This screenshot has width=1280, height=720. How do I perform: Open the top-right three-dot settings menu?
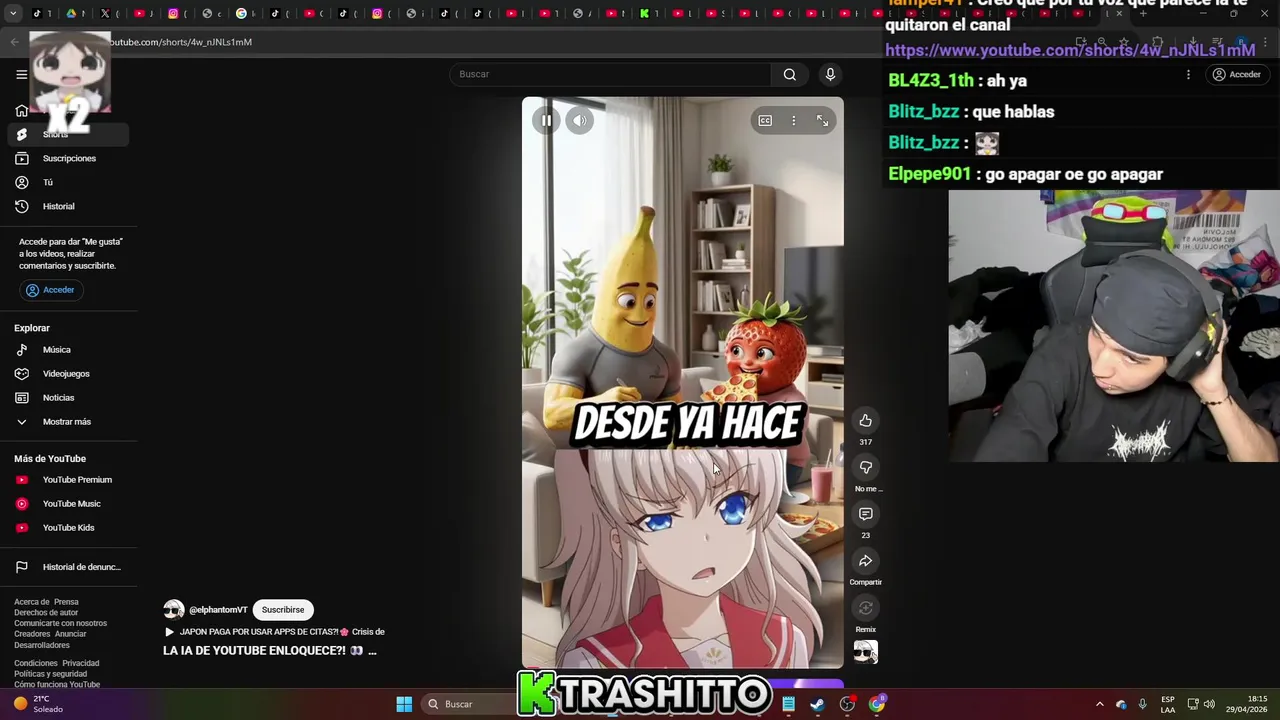coord(1188,75)
